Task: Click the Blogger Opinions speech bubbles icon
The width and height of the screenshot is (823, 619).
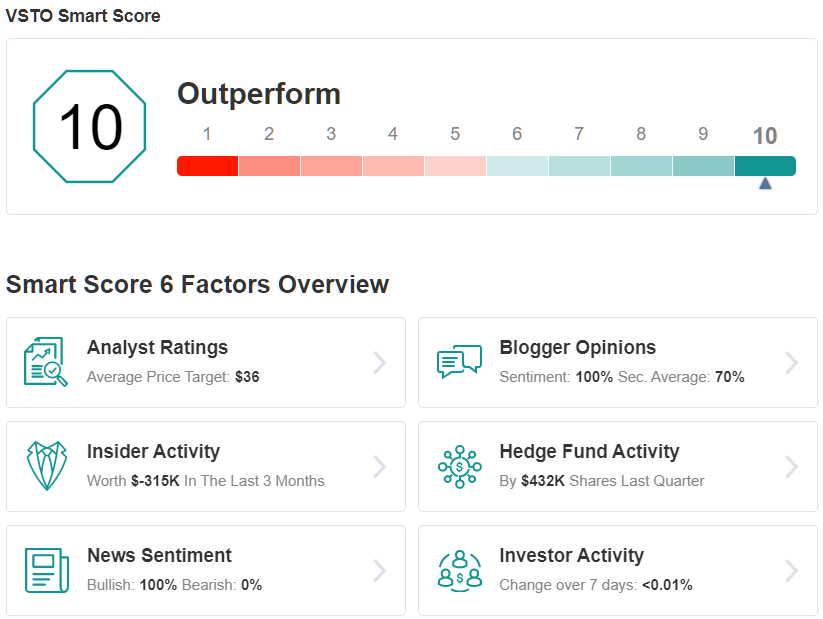Action: pyautogui.click(x=459, y=361)
